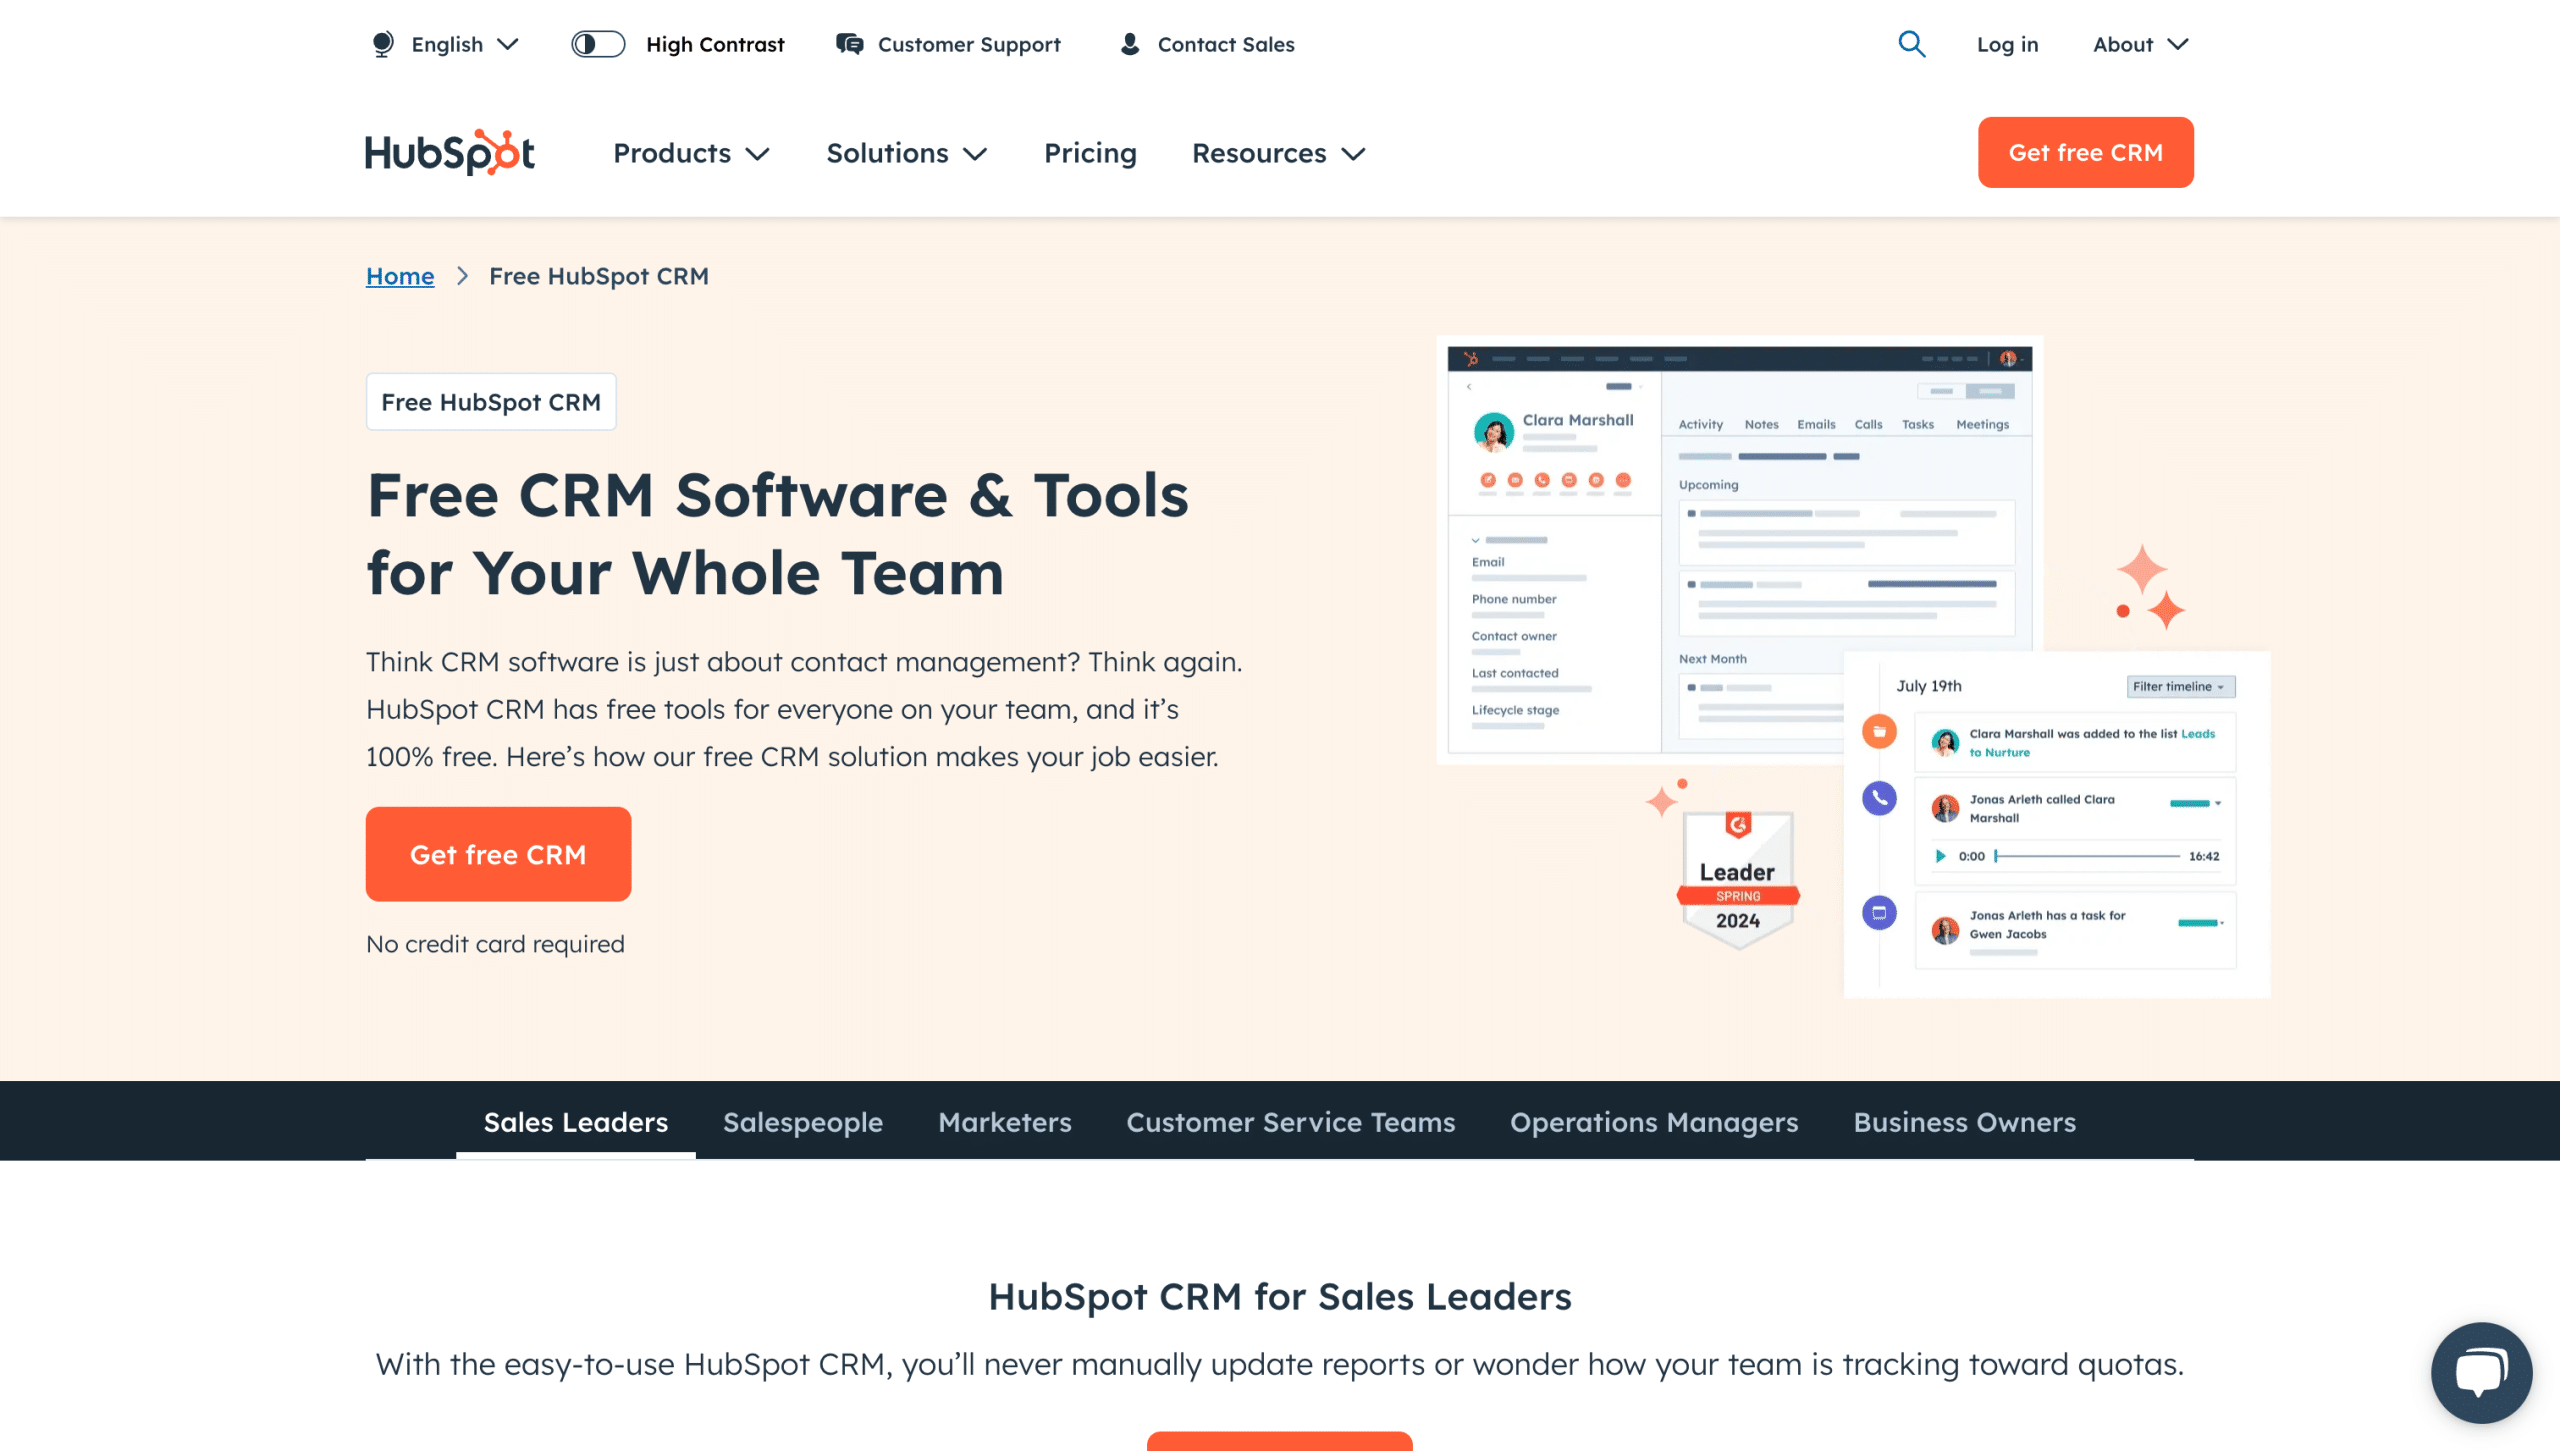The image size is (2560, 1451).
Task: Select the Business Owners tab
Action: pos(1964,1122)
